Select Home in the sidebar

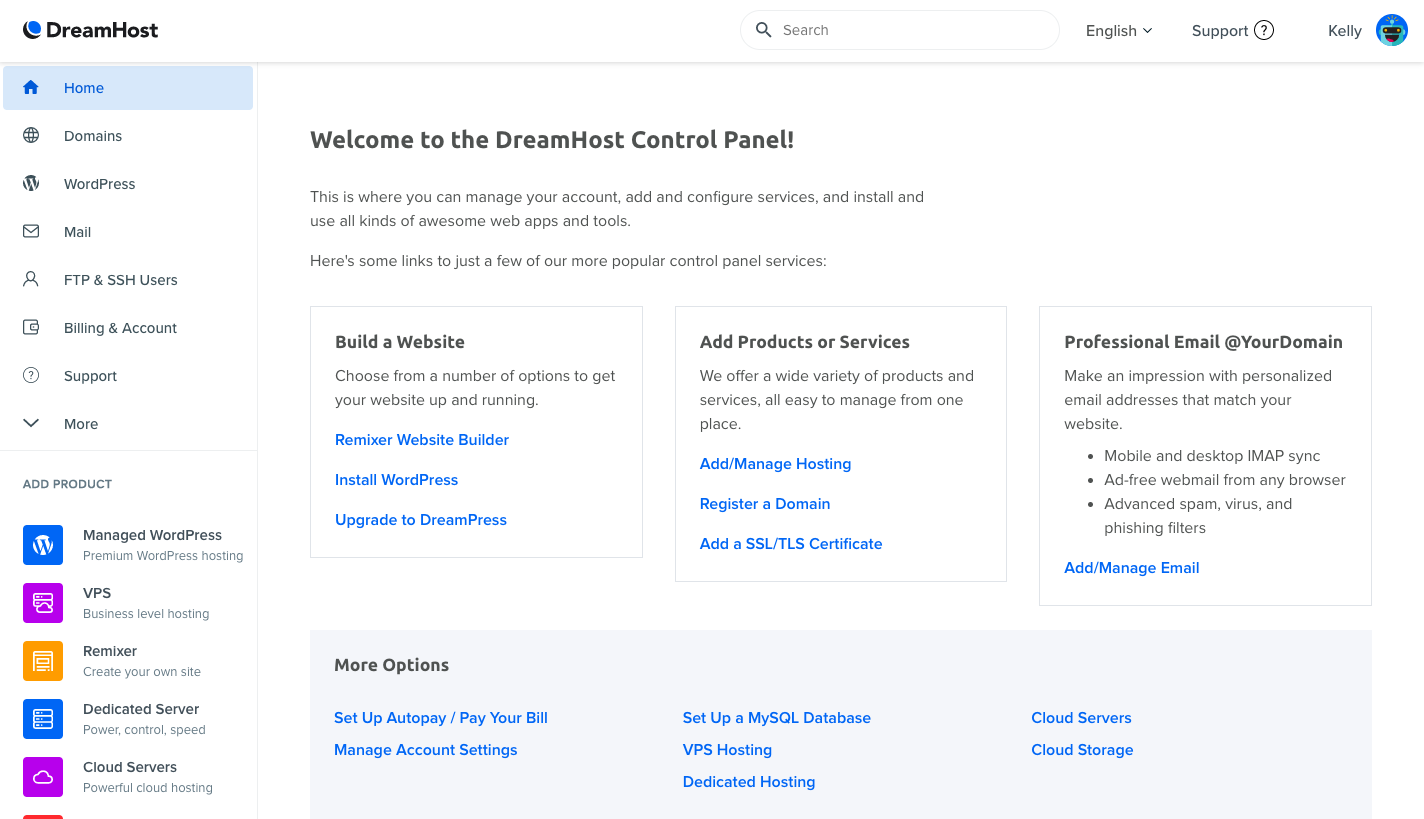pyautogui.click(x=128, y=88)
